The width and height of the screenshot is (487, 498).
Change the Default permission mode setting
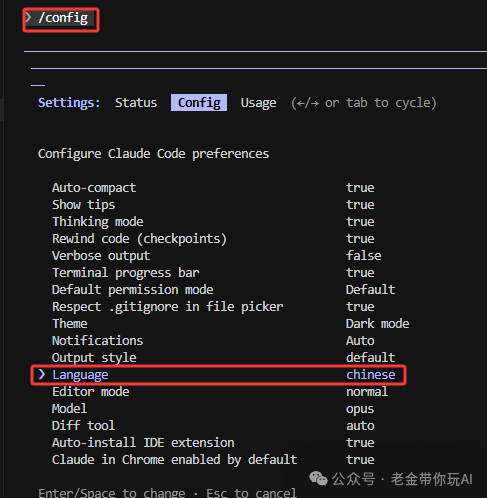[224, 290]
